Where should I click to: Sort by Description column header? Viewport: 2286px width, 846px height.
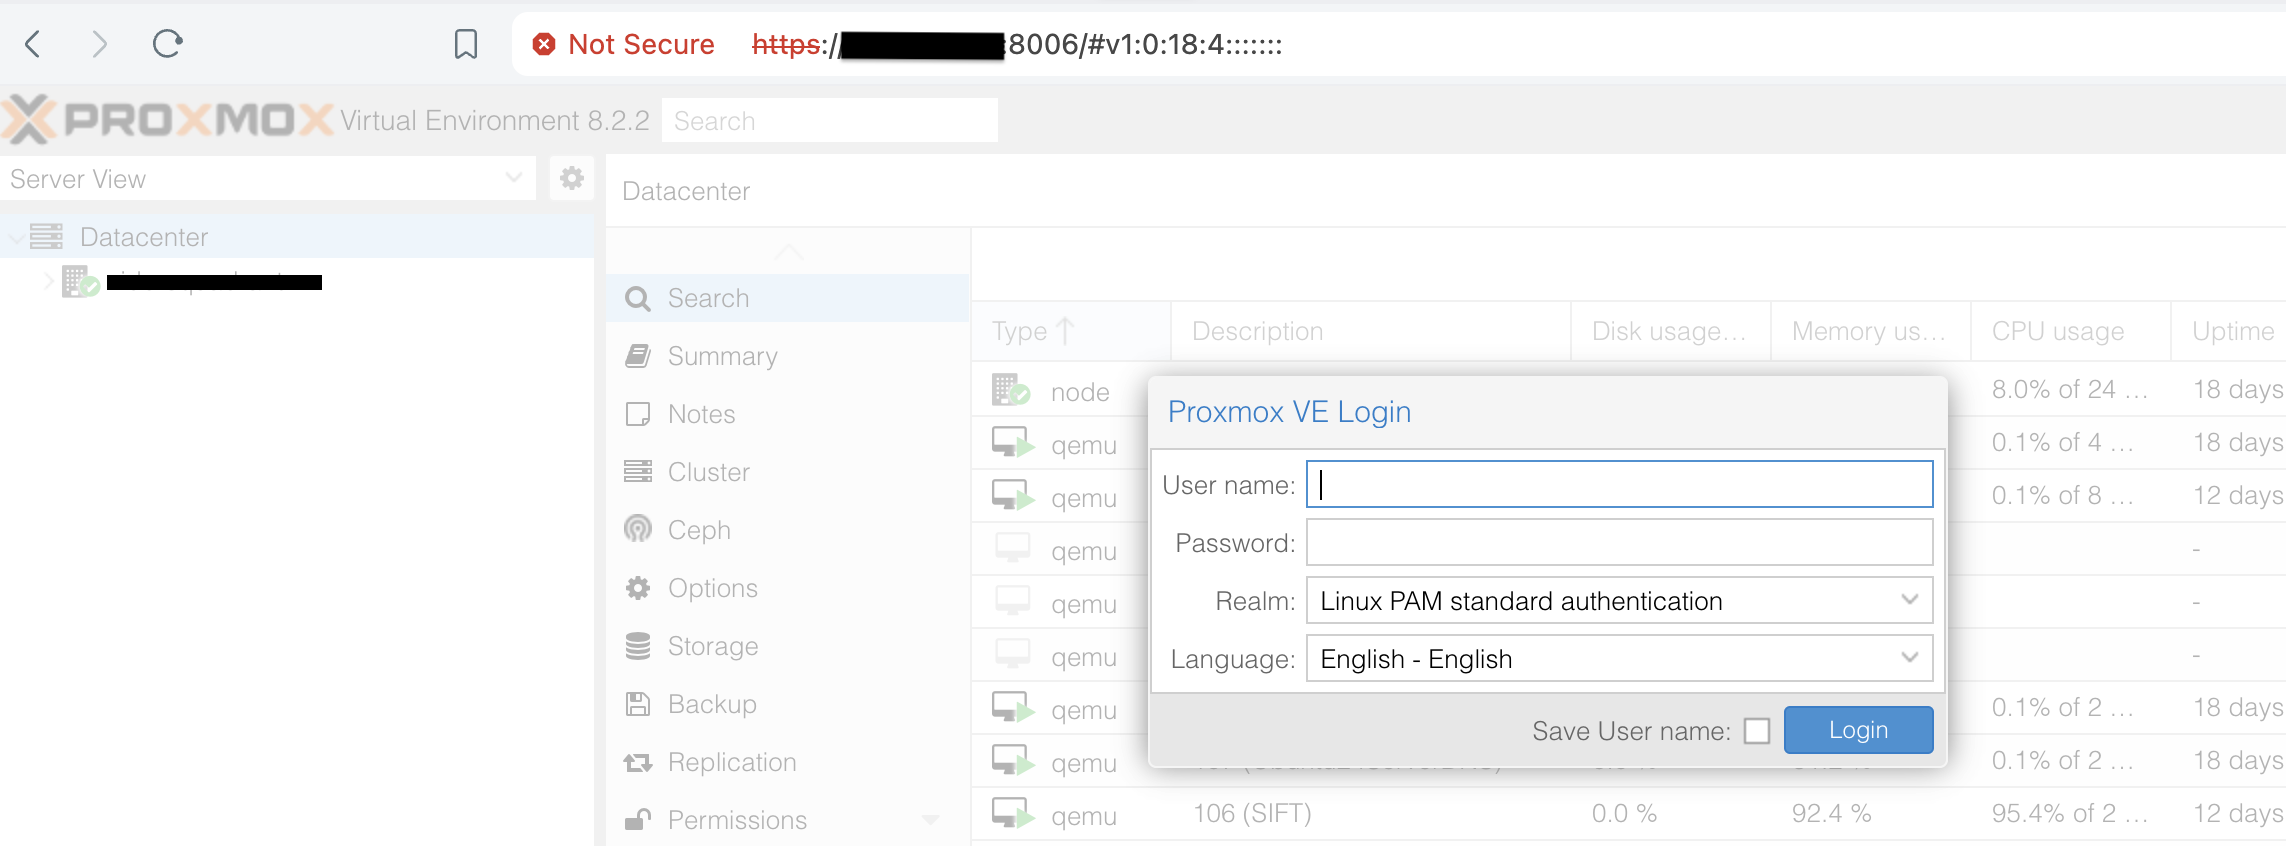(1370, 331)
